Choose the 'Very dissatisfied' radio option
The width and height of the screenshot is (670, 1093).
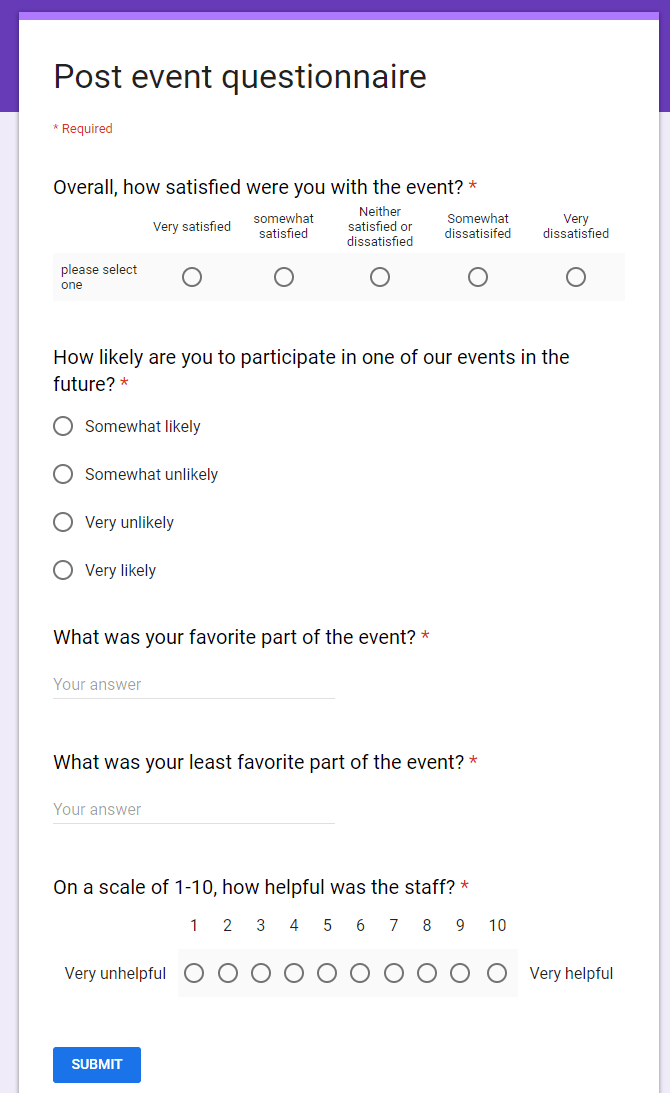(576, 277)
